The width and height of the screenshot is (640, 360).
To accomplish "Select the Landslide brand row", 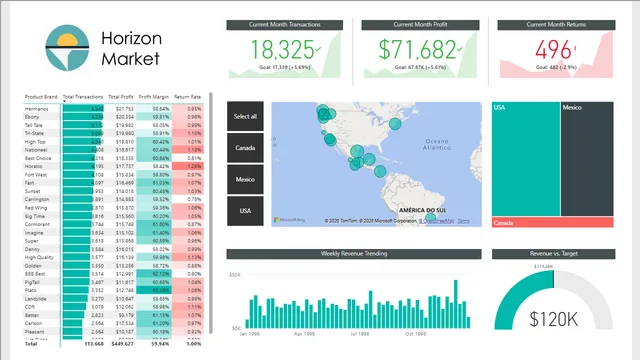I will point(113,299).
